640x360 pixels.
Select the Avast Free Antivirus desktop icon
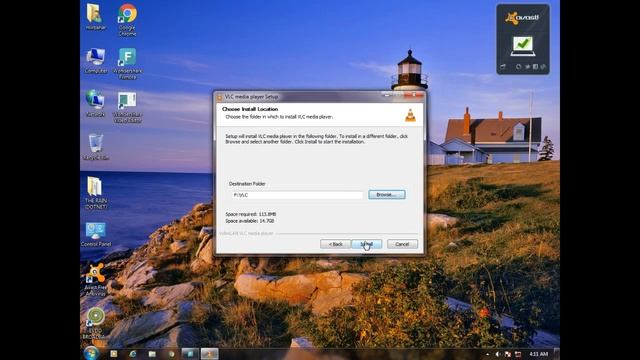click(96, 280)
